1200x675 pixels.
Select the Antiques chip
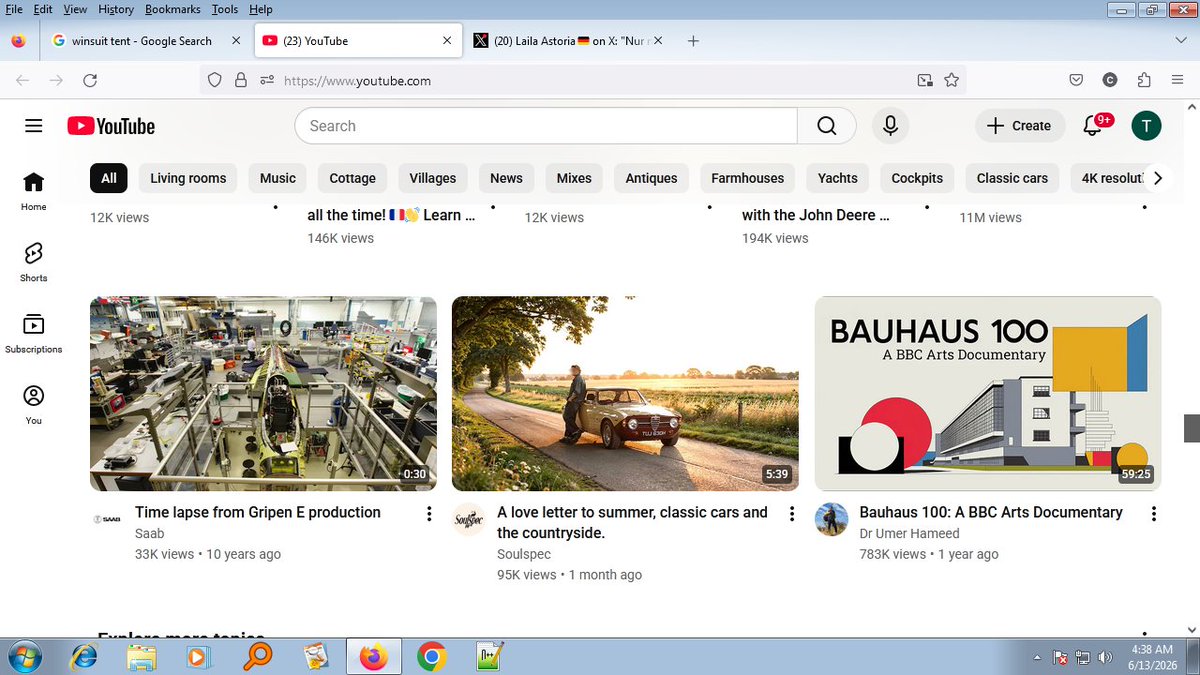click(652, 178)
